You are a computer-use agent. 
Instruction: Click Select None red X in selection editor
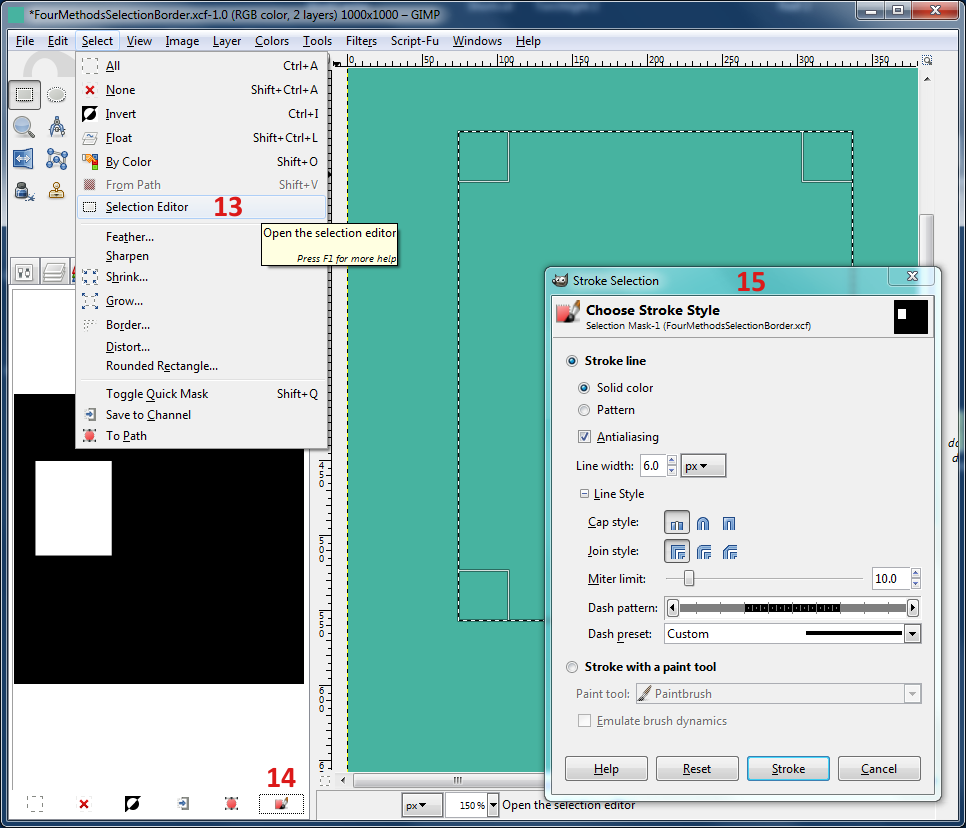84,803
